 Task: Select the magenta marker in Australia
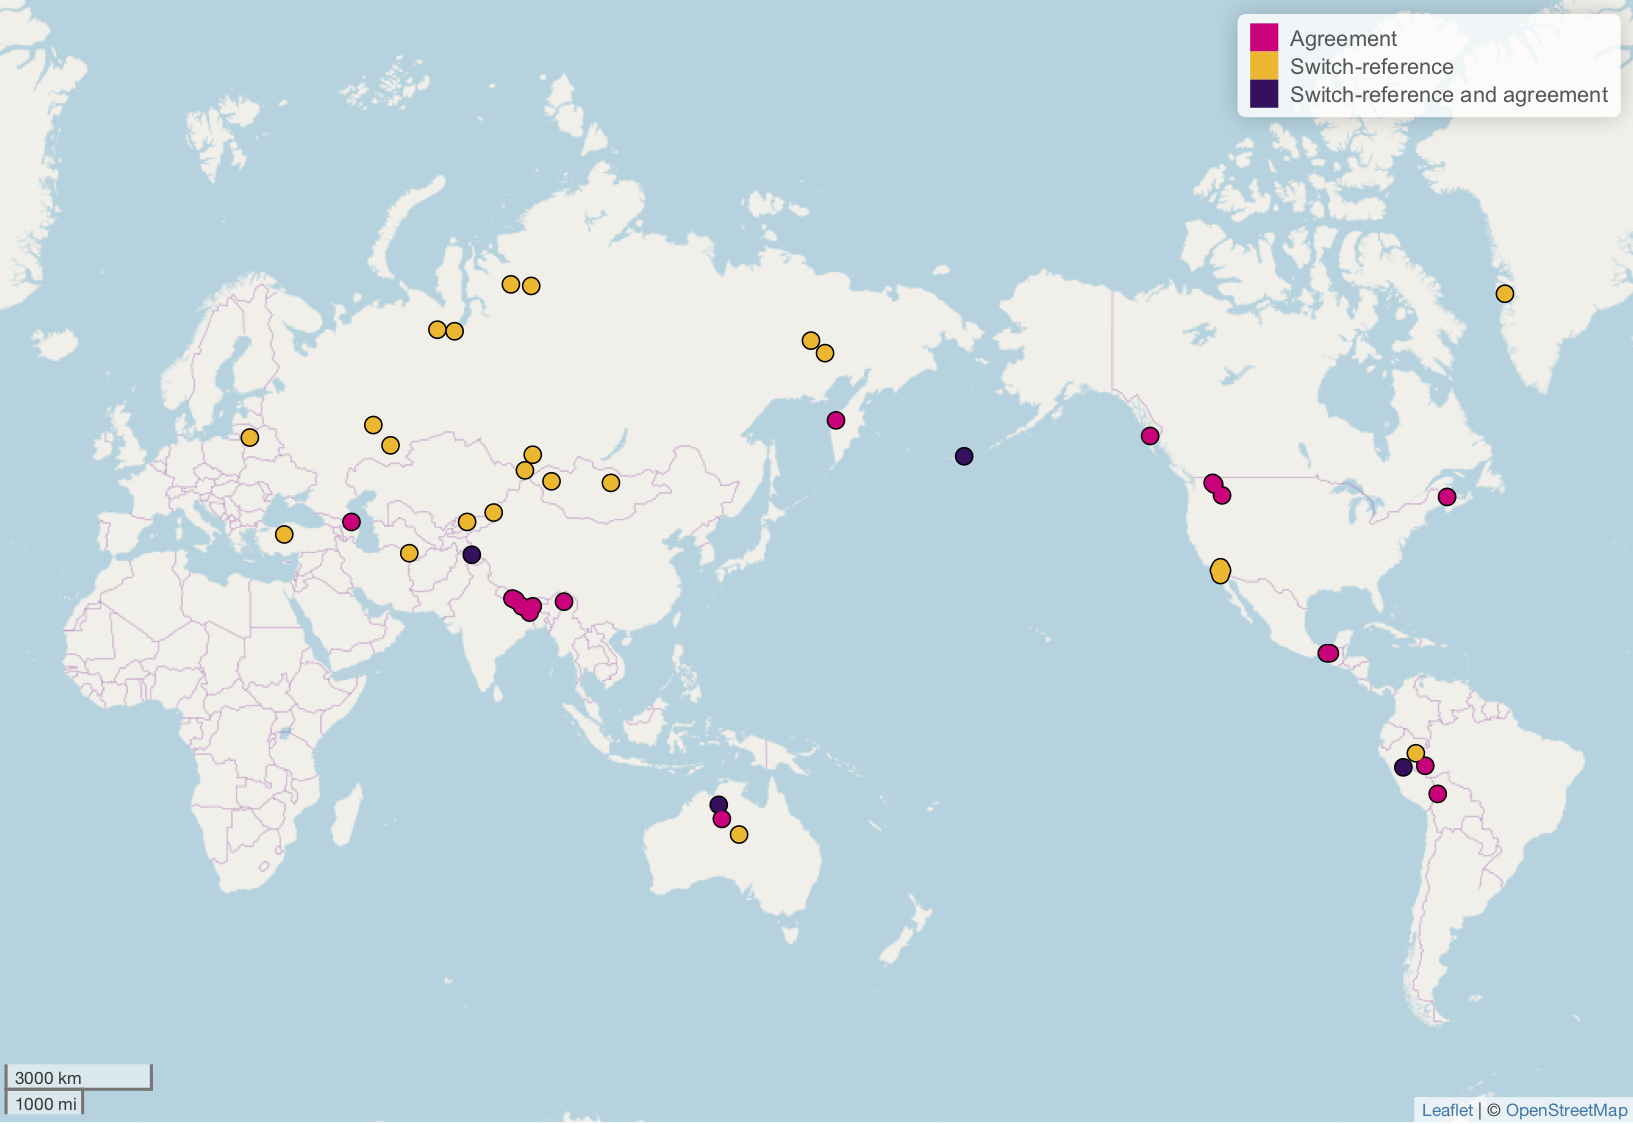(x=722, y=819)
